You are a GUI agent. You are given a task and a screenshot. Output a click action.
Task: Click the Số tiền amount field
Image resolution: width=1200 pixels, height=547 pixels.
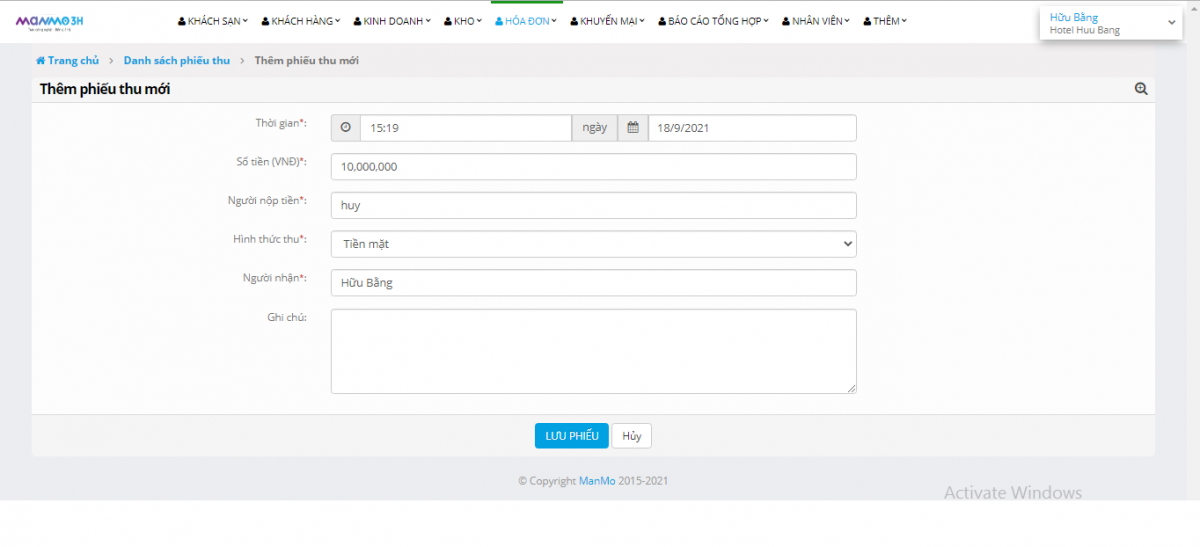[593, 167]
